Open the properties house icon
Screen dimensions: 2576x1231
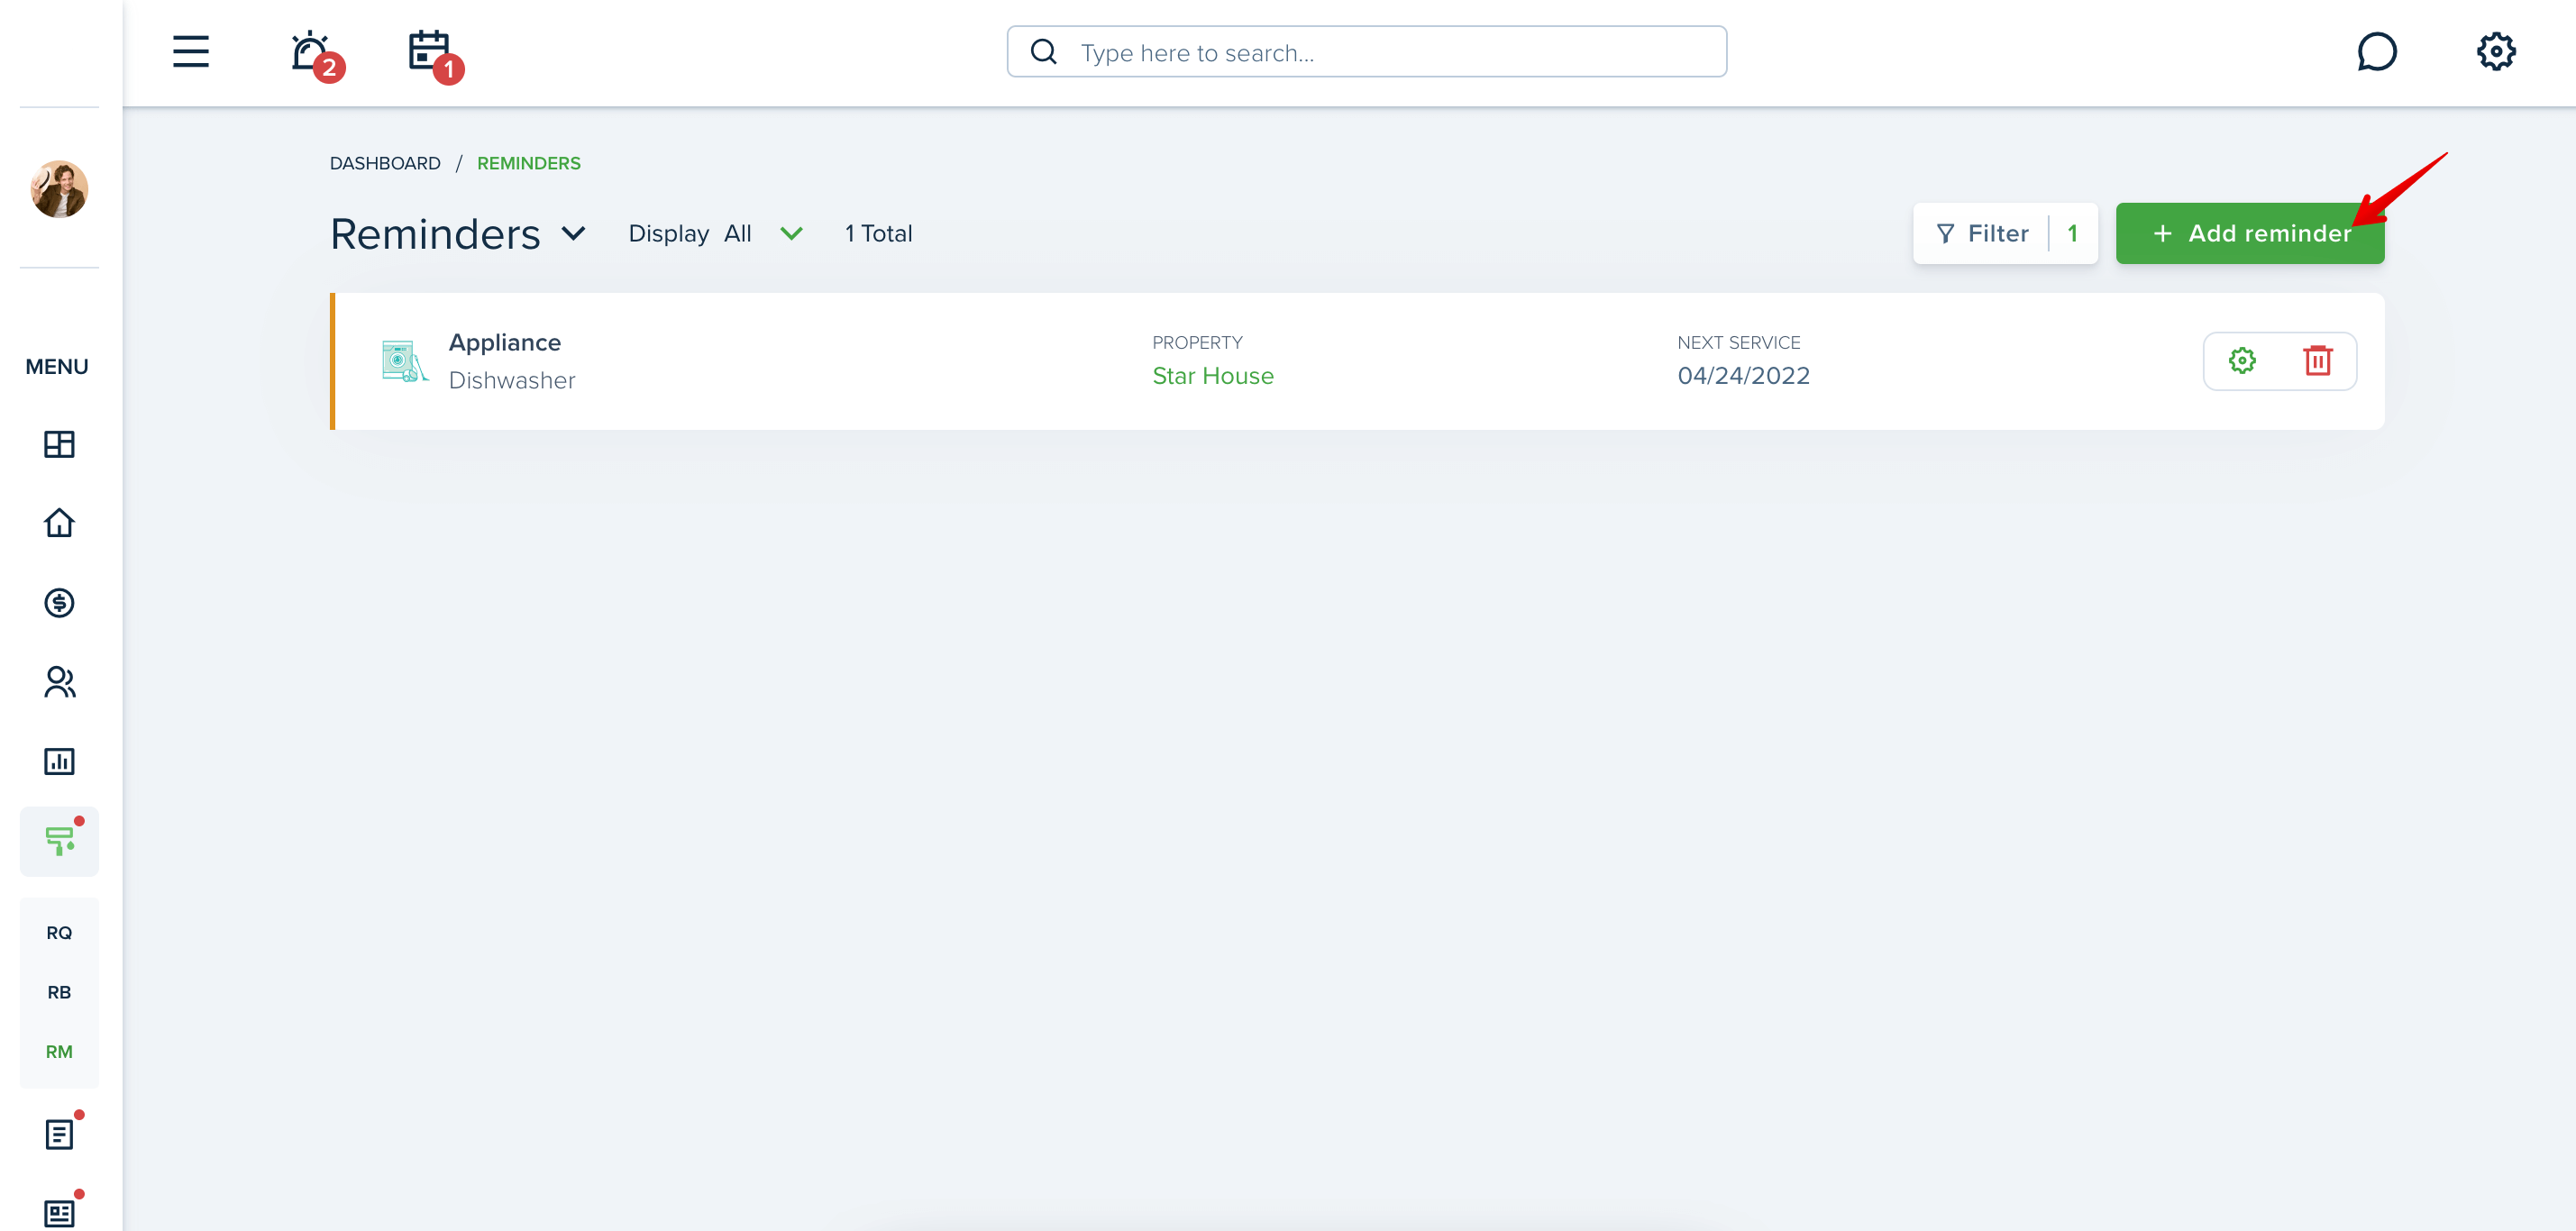click(x=59, y=522)
